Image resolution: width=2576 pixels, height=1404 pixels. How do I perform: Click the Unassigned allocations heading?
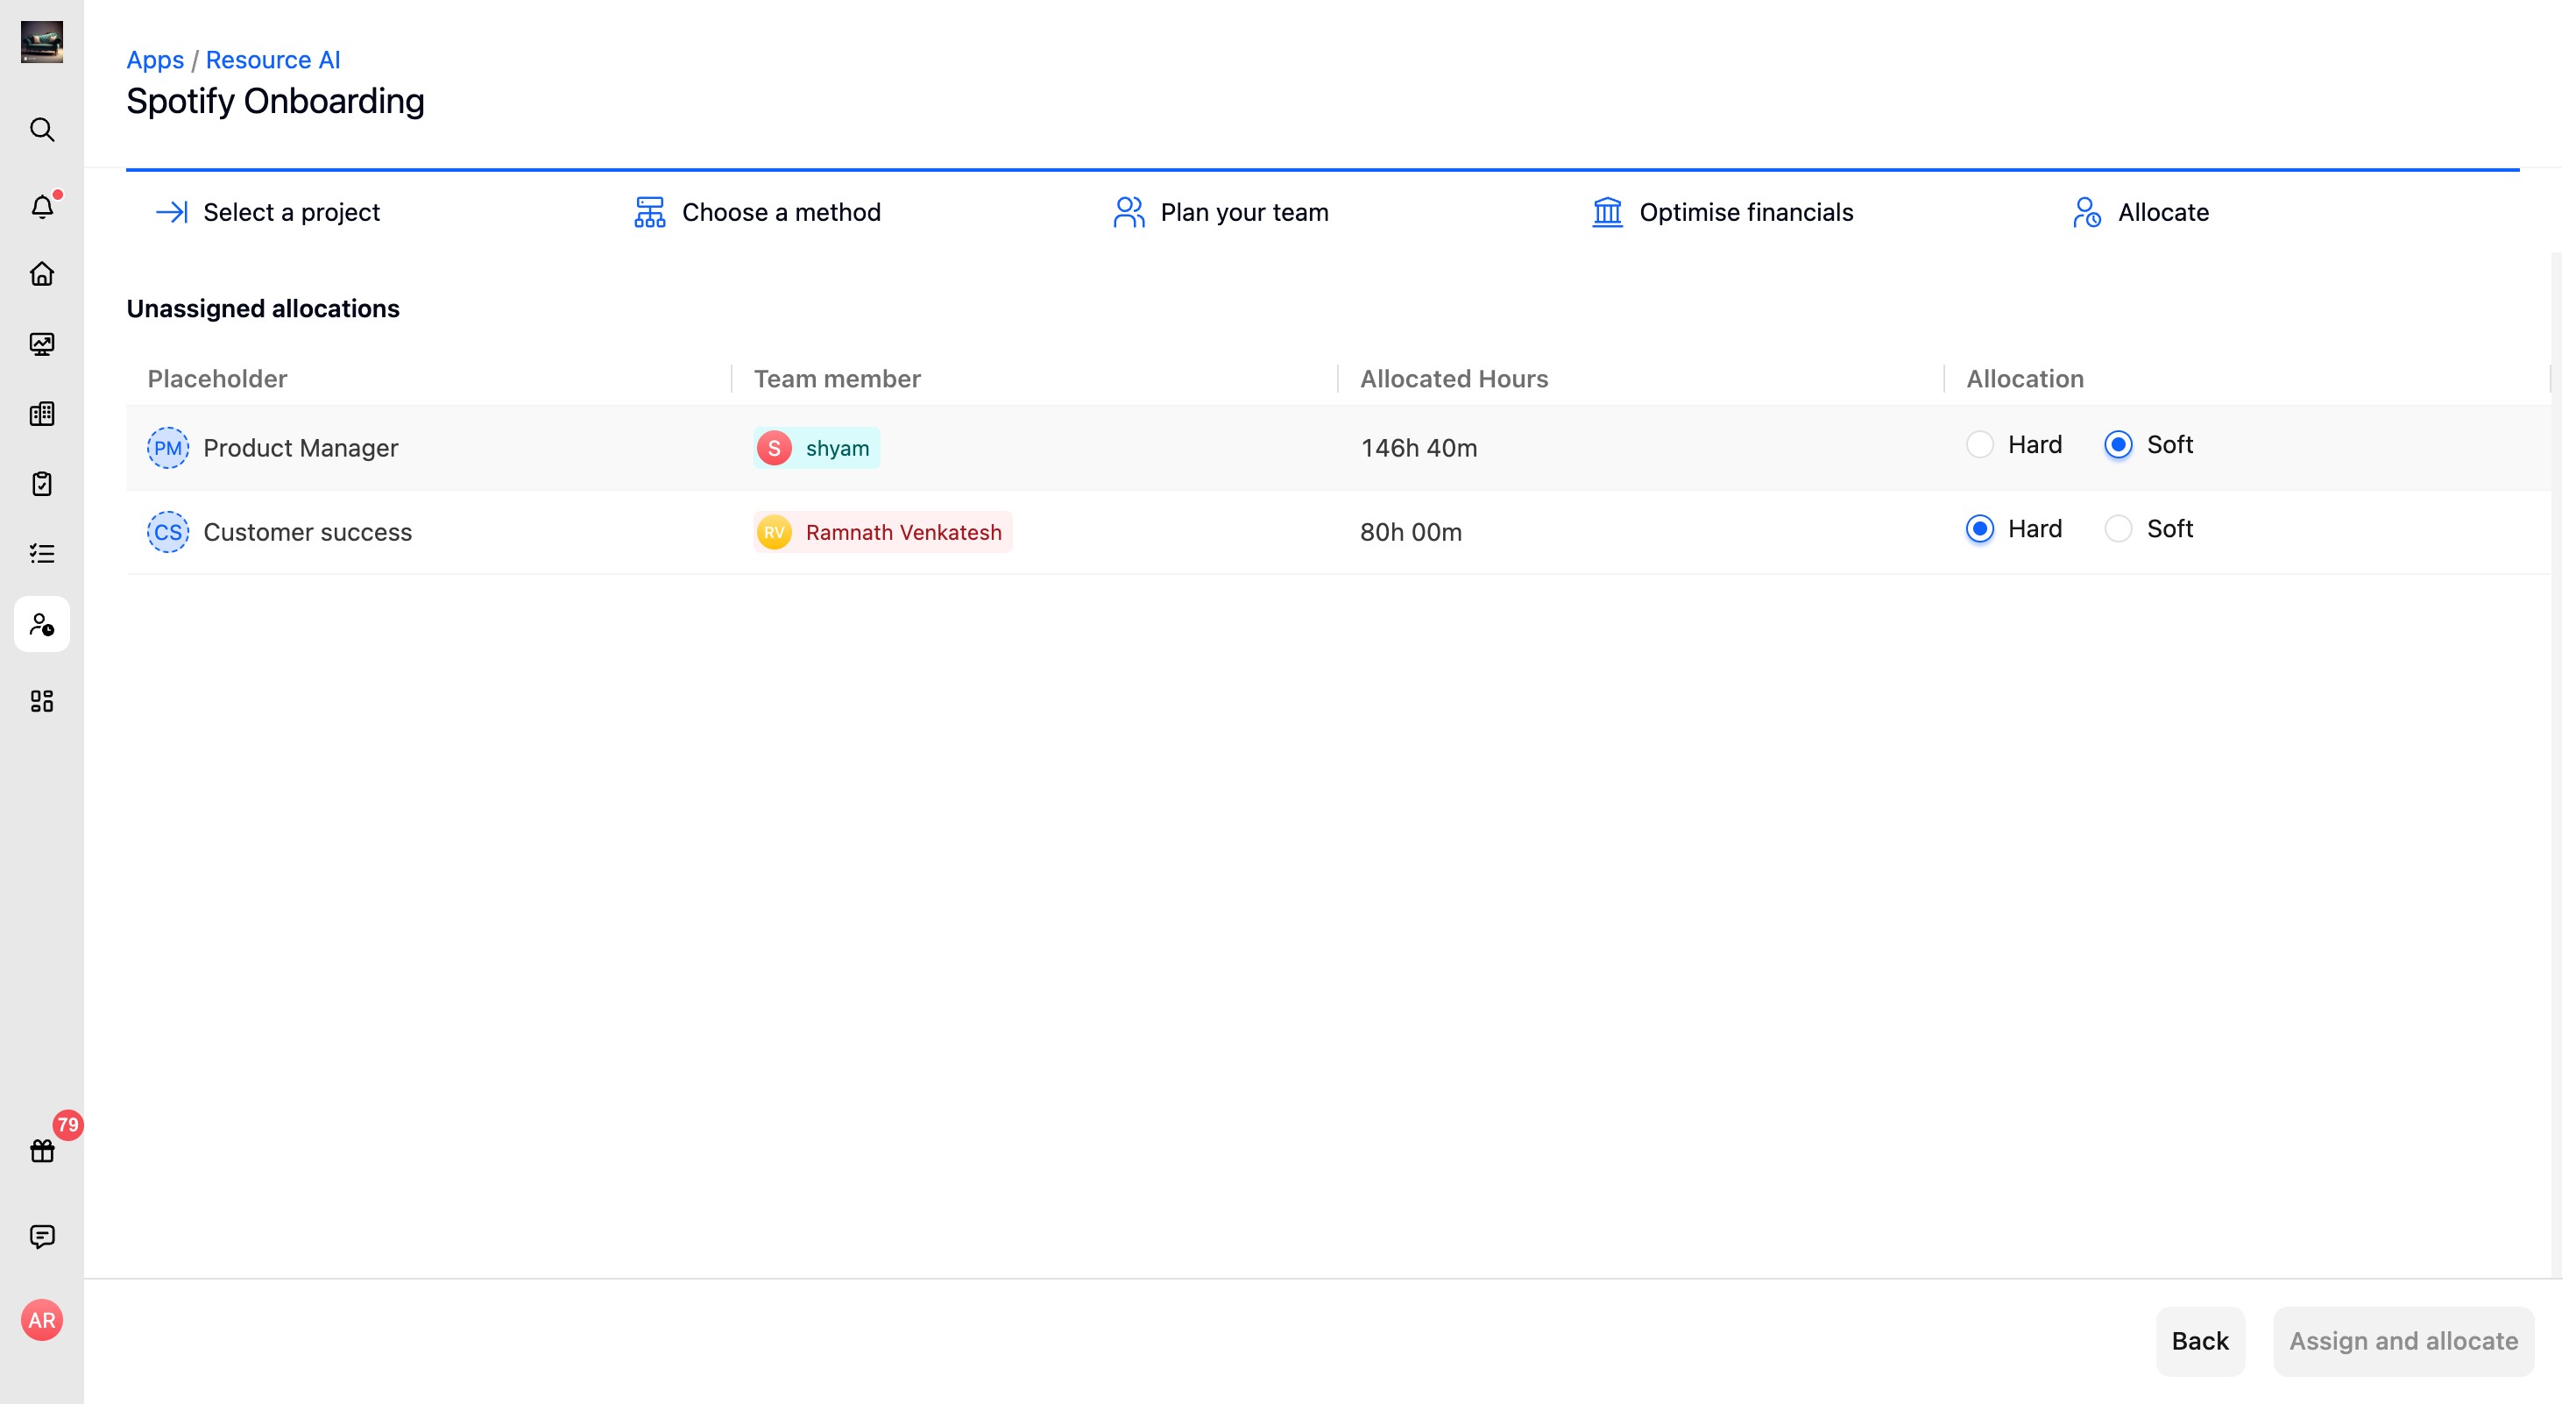(x=263, y=309)
